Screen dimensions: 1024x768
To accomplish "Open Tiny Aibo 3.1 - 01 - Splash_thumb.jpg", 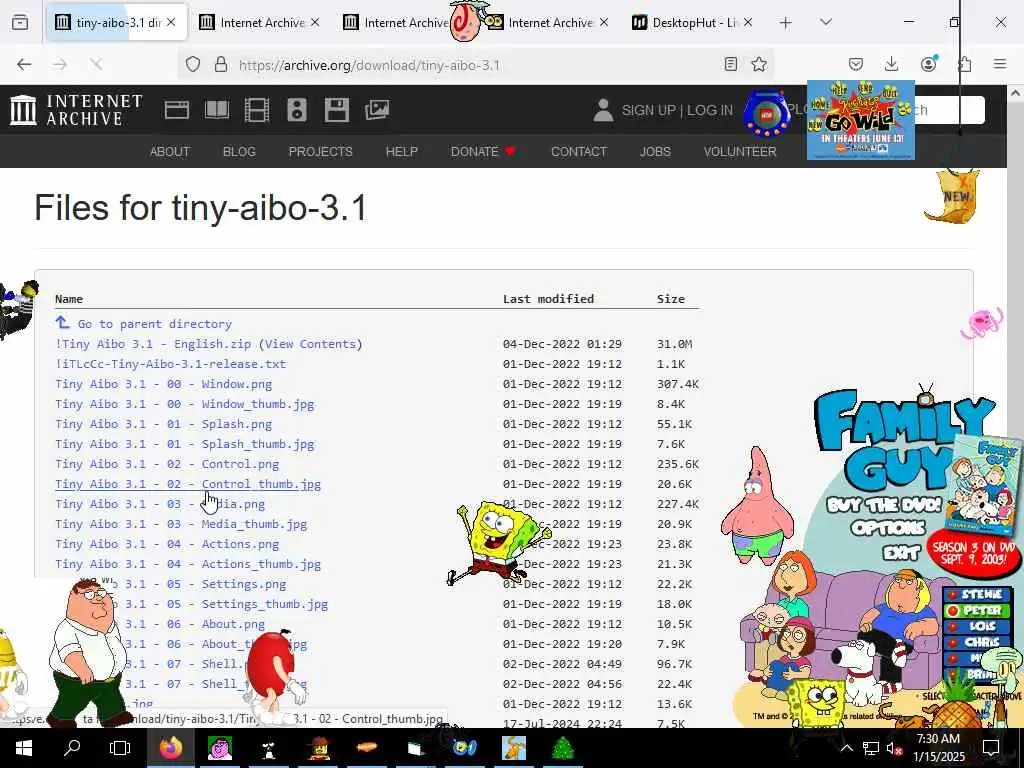I will tap(185, 444).
